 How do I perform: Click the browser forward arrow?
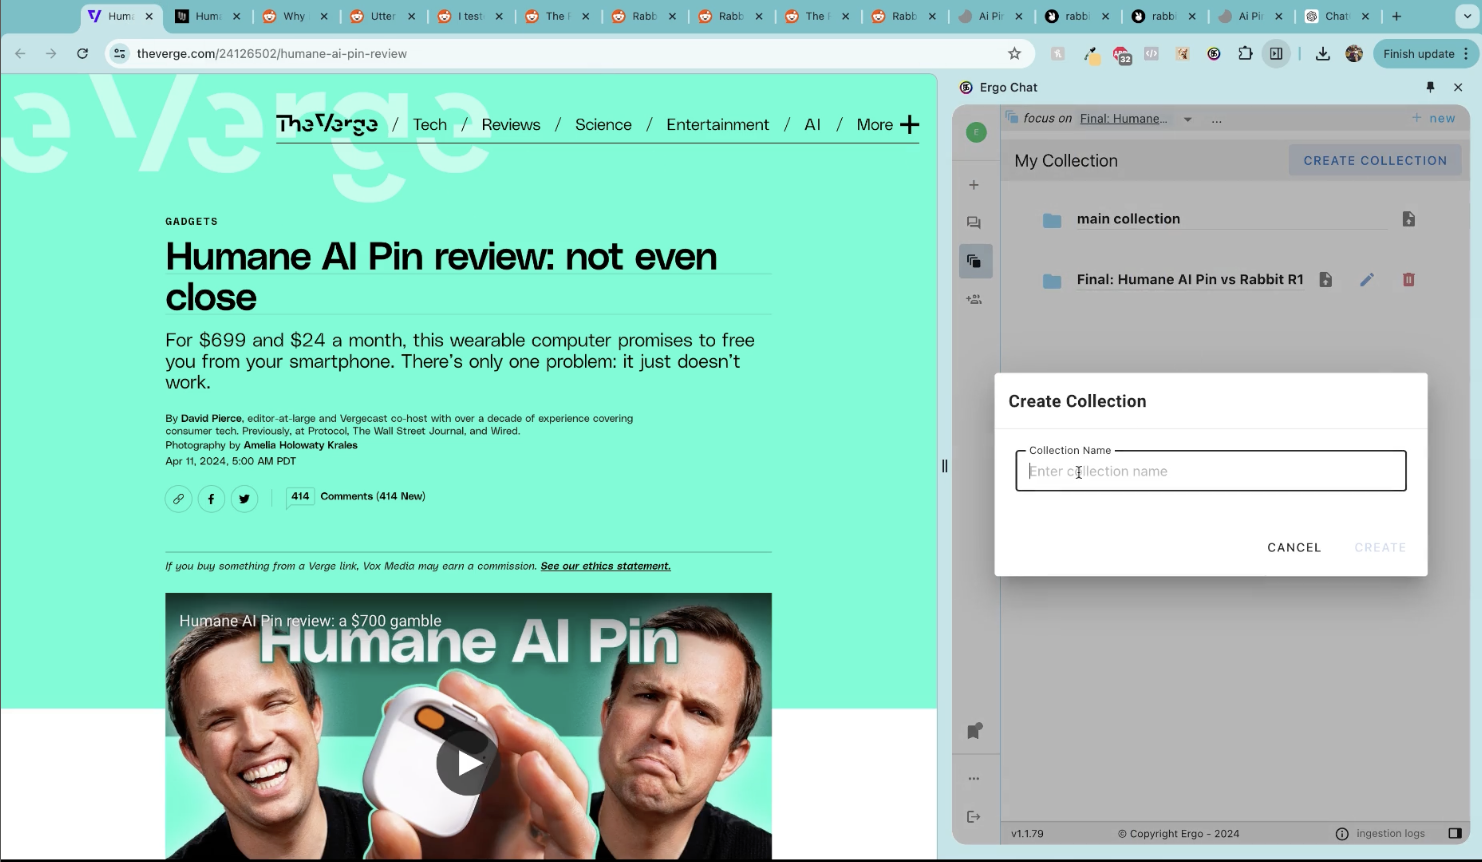tap(51, 53)
